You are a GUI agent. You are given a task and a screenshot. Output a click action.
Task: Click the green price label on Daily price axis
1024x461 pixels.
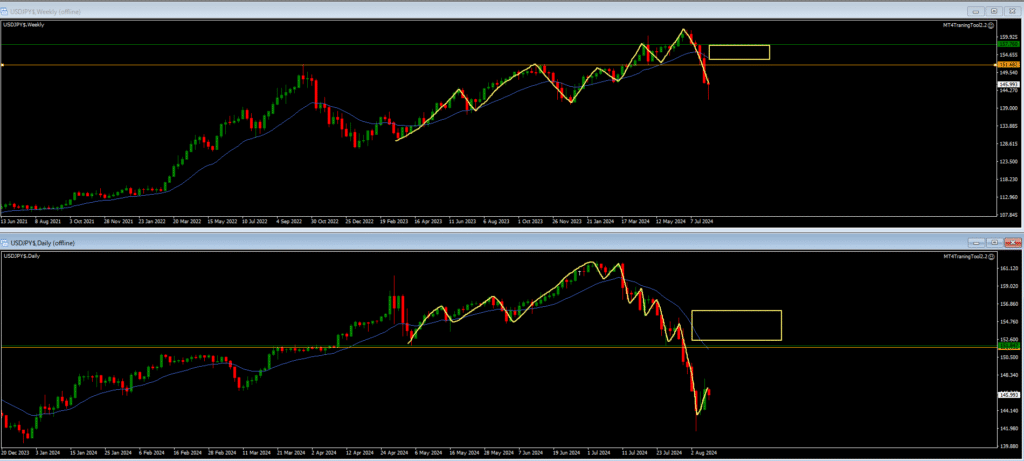(1009, 347)
